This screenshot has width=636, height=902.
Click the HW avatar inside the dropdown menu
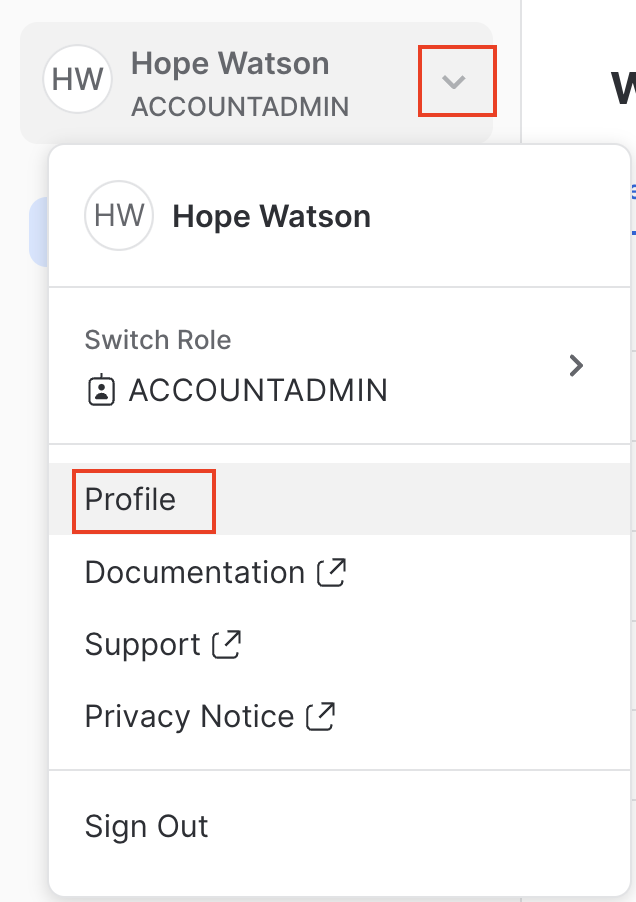click(x=119, y=215)
